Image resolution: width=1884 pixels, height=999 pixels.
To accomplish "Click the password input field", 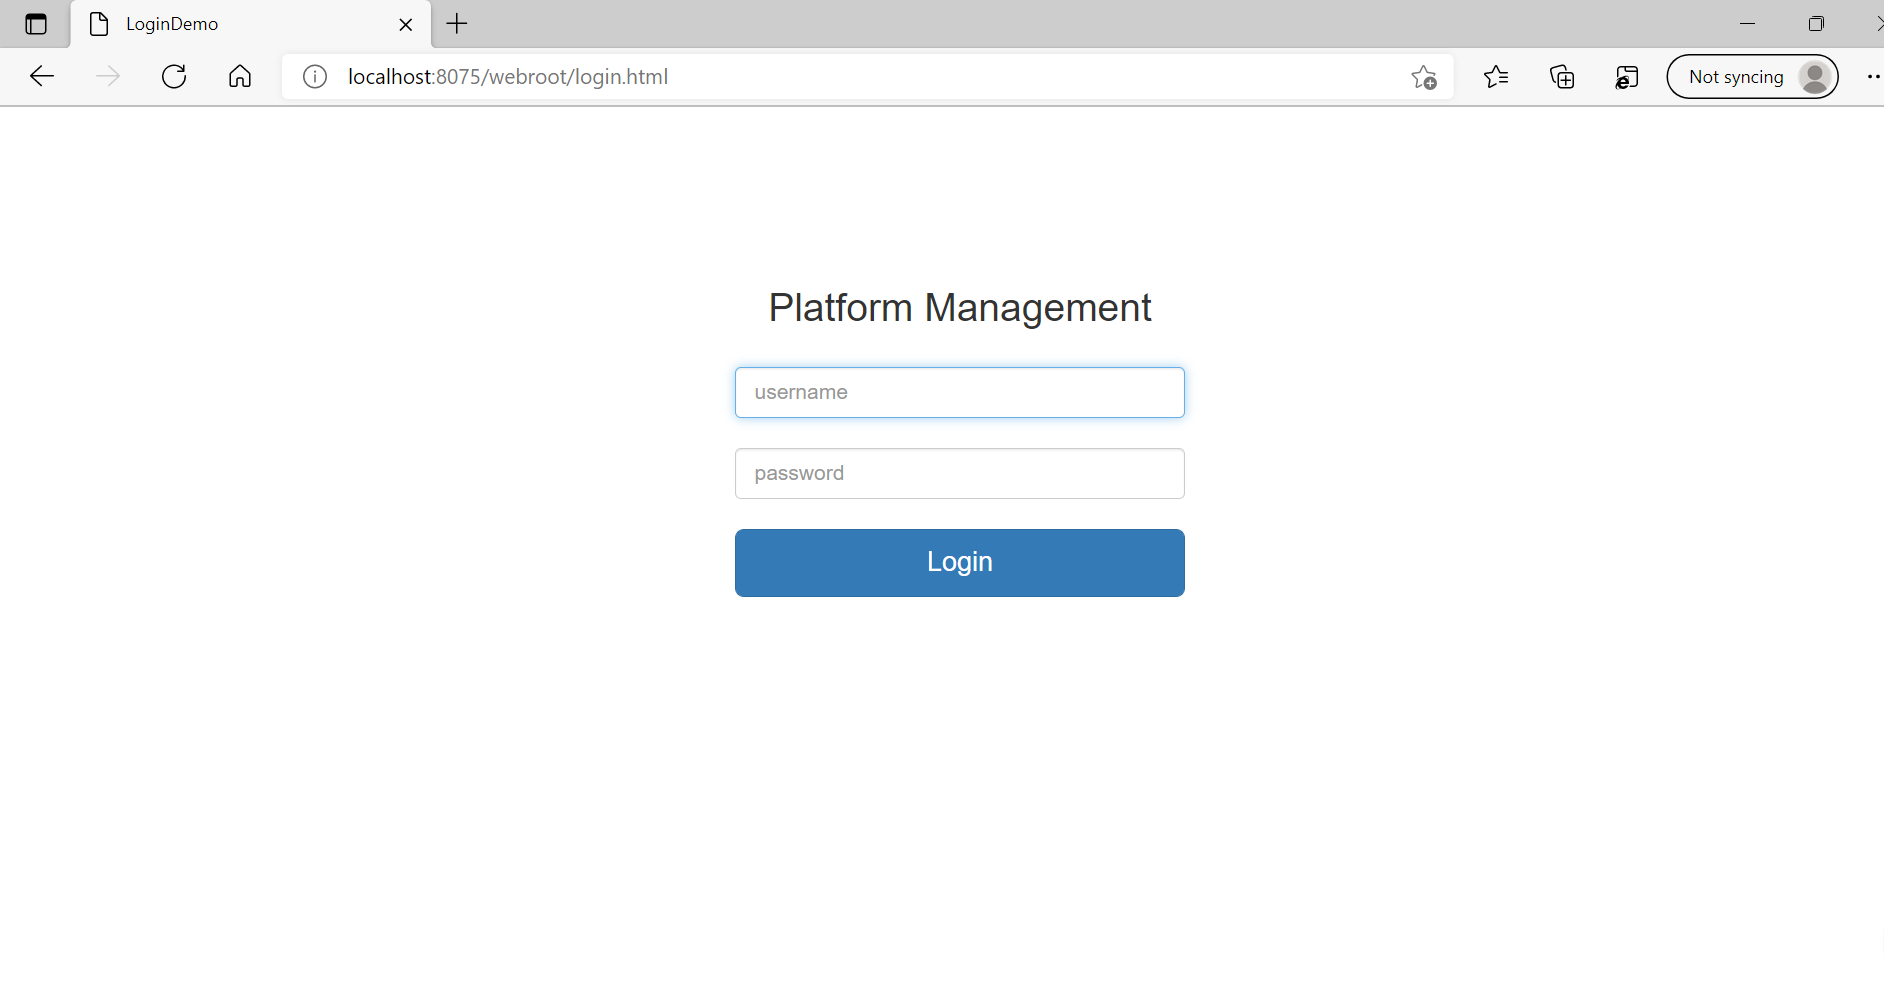I will pos(959,473).
